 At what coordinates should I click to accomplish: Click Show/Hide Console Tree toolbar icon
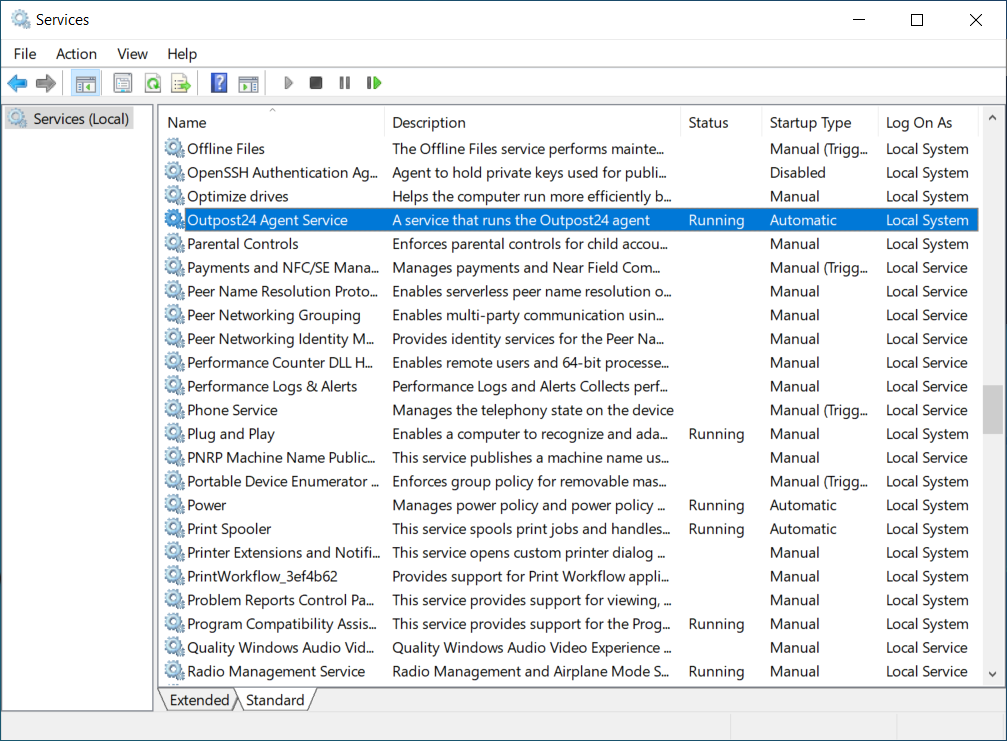tap(86, 83)
